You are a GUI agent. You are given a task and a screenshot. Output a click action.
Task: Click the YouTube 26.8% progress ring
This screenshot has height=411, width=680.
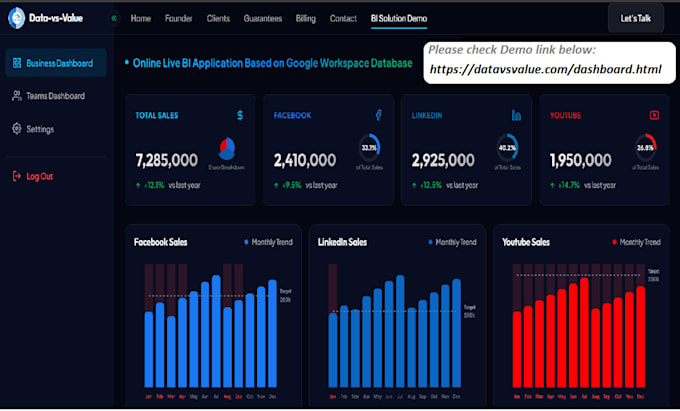[x=645, y=147]
